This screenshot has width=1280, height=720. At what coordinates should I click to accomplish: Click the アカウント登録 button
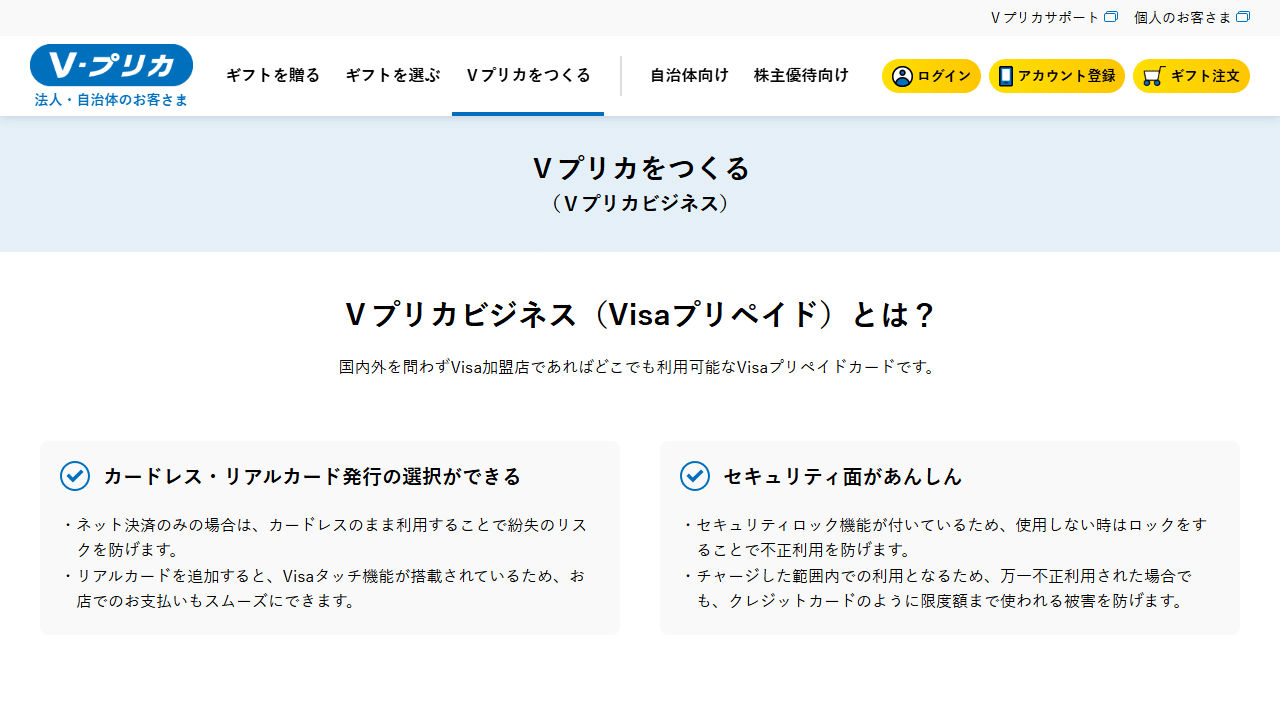point(1057,76)
